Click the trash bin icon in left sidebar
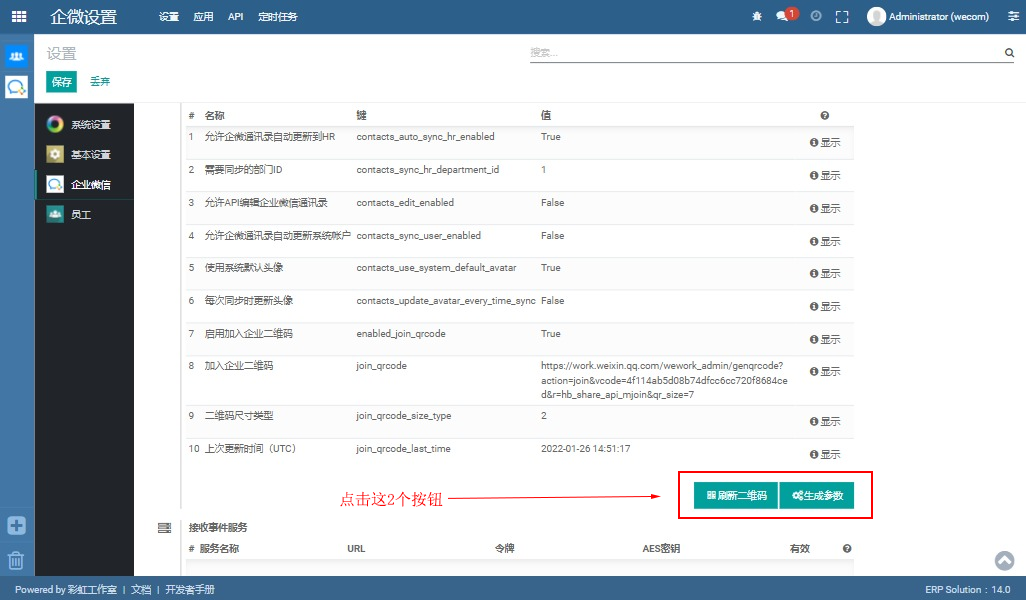 pyautogui.click(x=16, y=560)
